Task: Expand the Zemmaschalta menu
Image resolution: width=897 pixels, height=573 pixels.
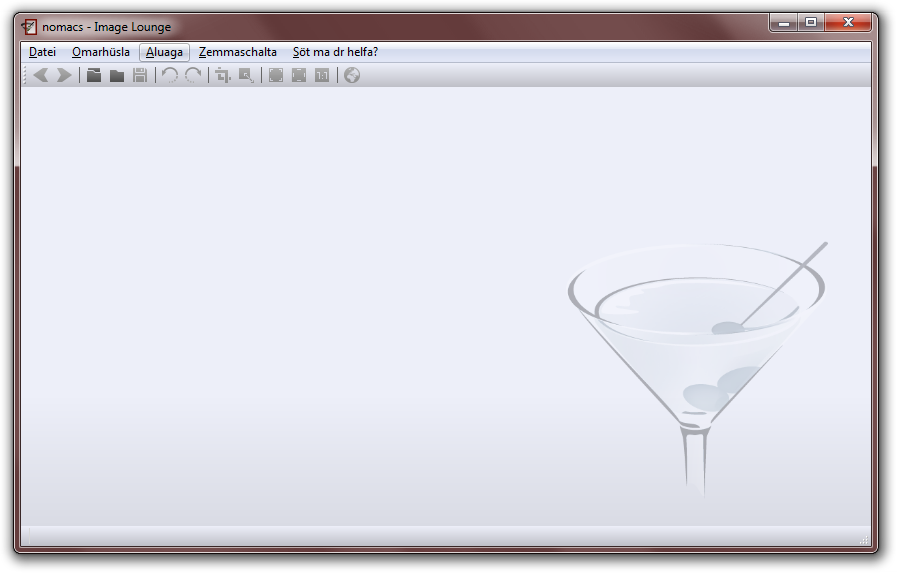Action: (238, 52)
